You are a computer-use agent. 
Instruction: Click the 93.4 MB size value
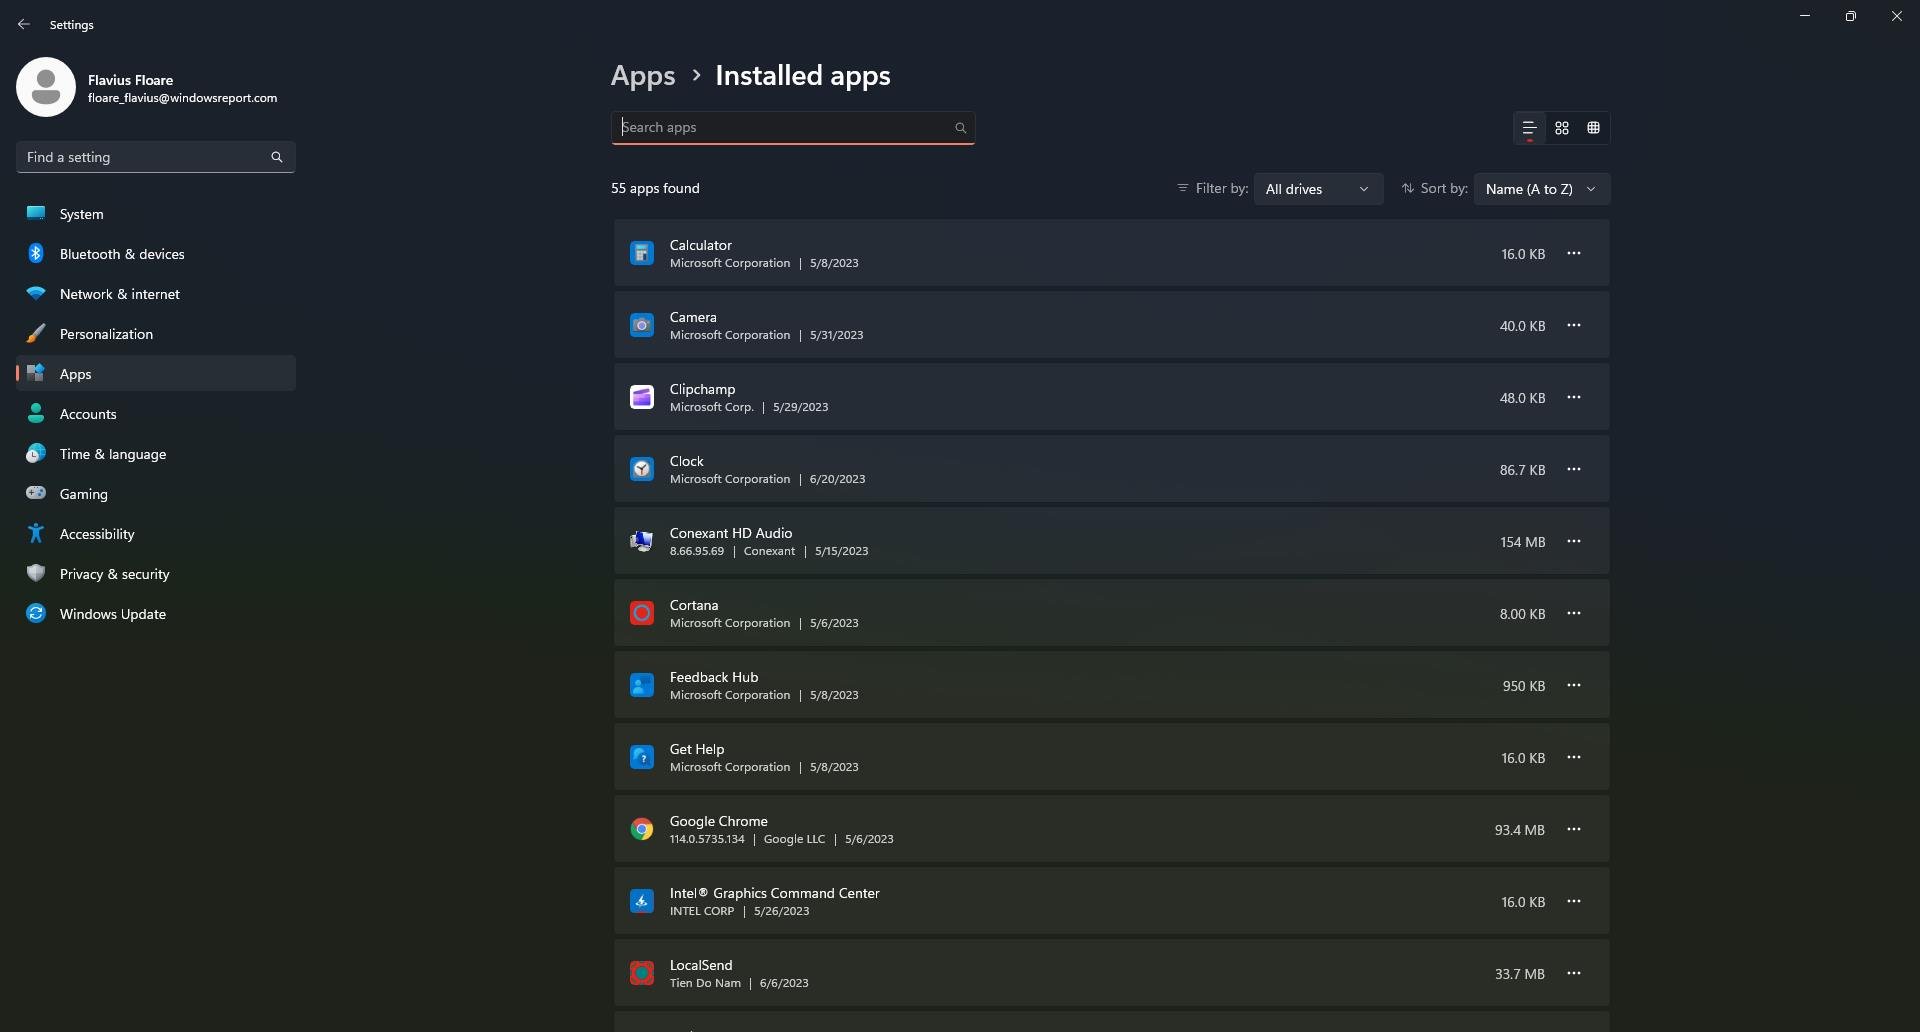coord(1520,830)
